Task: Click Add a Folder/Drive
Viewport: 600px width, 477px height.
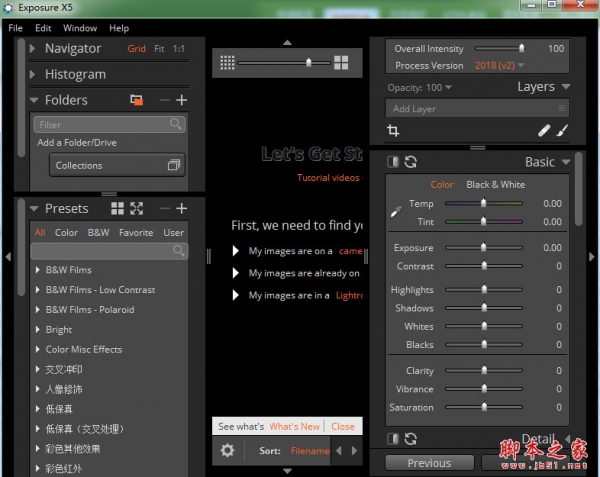Action: tap(77, 143)
